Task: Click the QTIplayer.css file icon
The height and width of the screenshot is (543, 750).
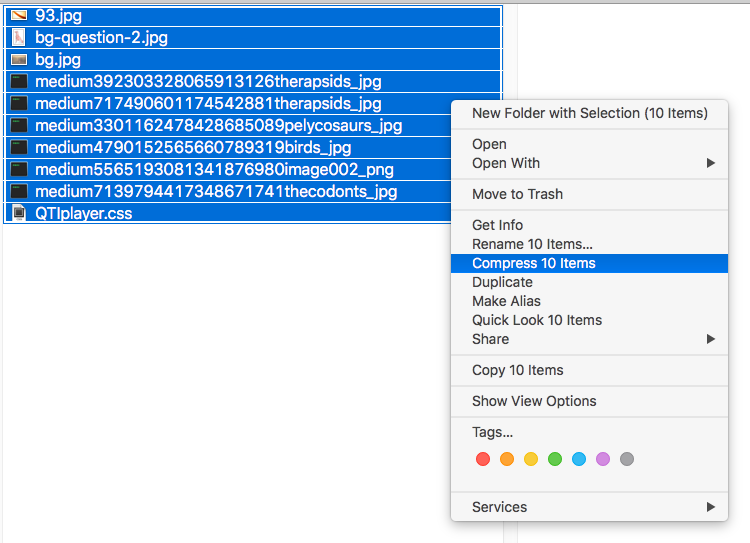Action: click(x=19, y=213)
